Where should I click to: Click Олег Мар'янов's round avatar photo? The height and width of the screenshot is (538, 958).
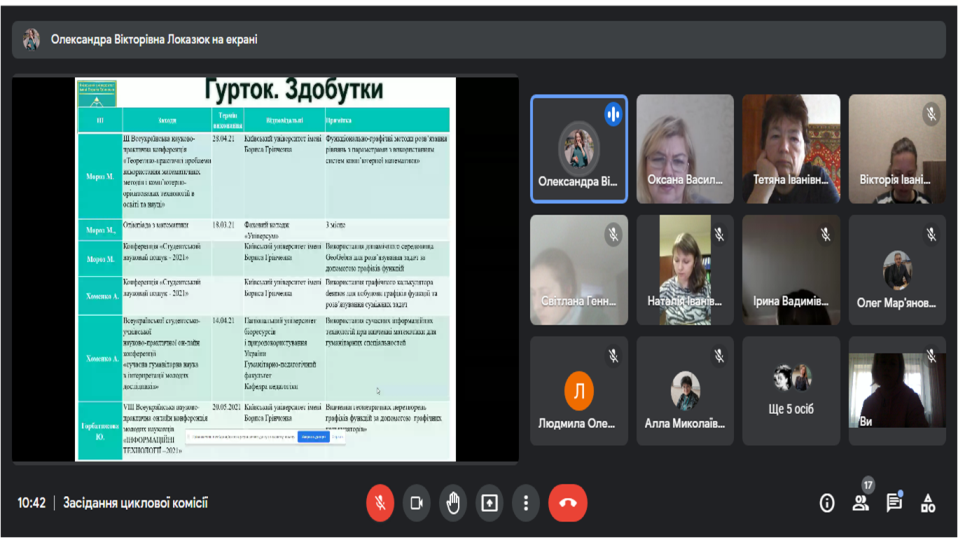click(897, 269)
